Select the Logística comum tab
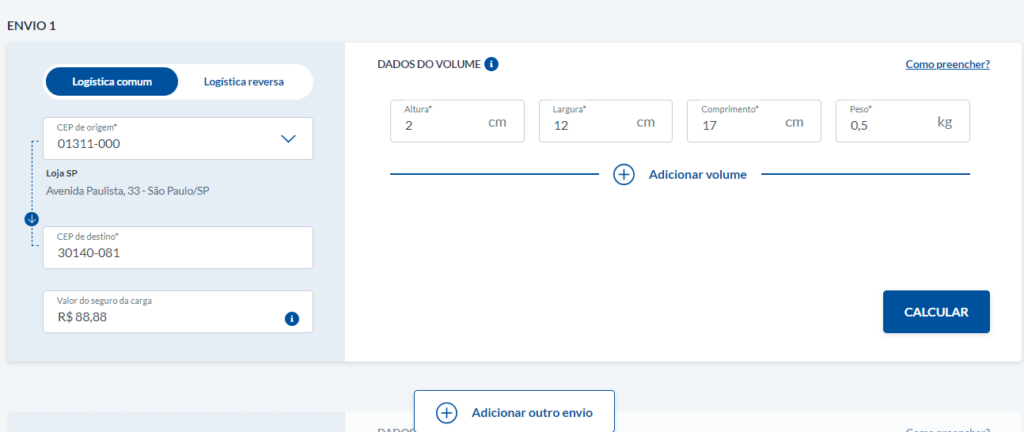The height and width of the screenshot is (432, 1024). tap(112, 82)
